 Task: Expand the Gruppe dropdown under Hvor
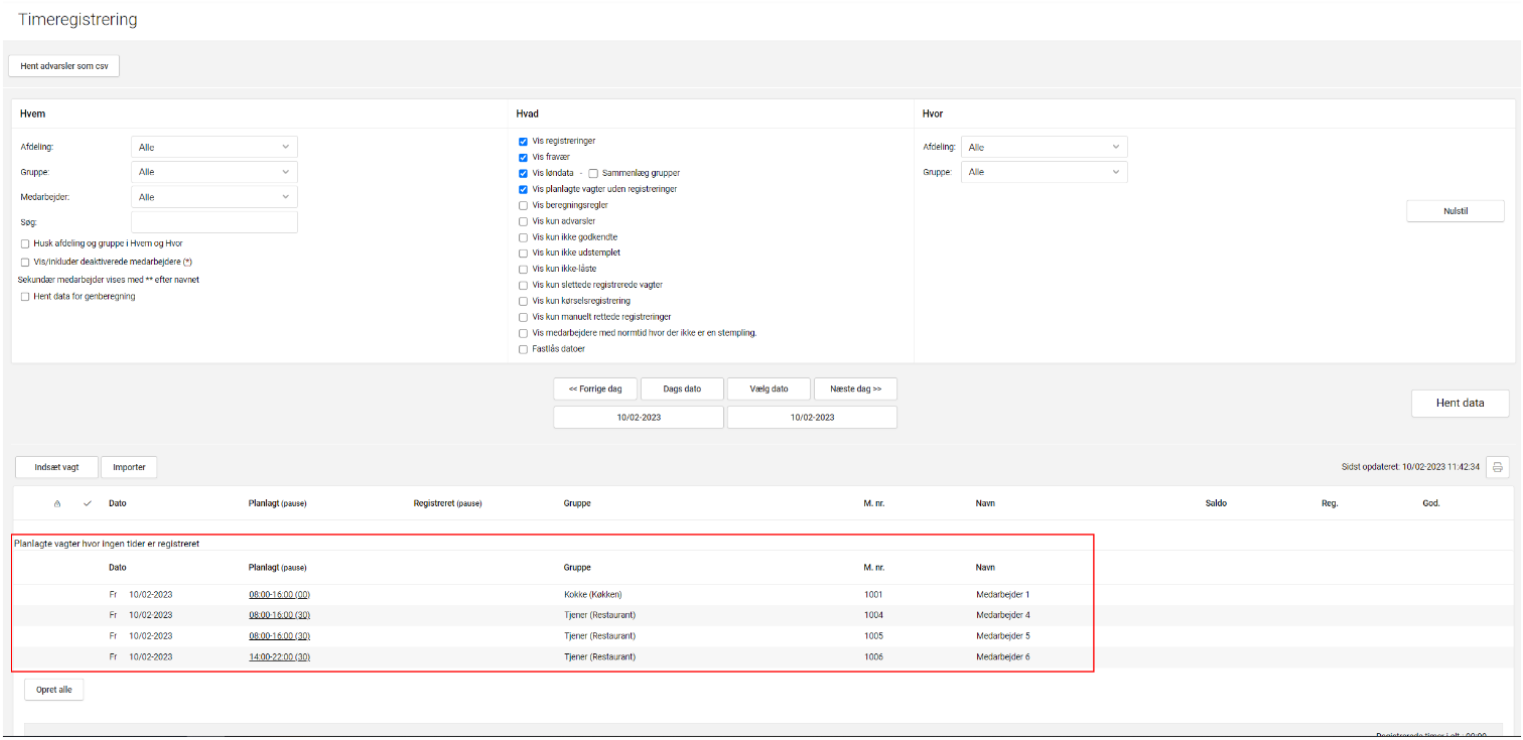pos(1044,172)
